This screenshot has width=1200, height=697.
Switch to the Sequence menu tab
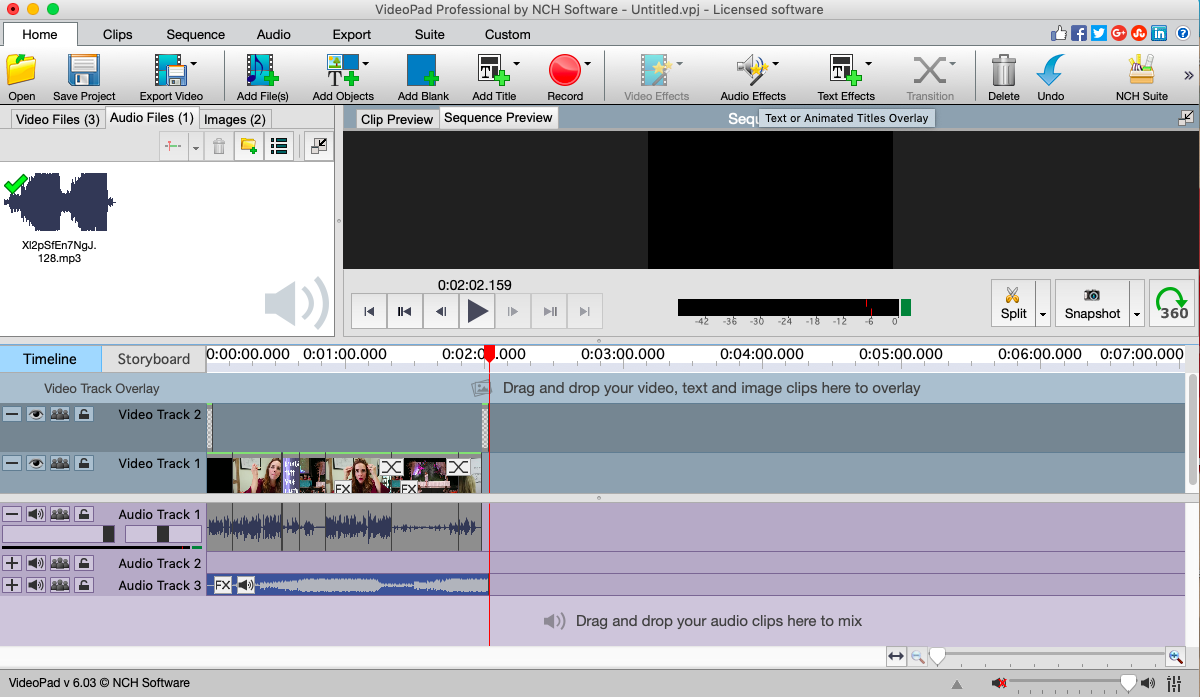click(x=195, y=34)
